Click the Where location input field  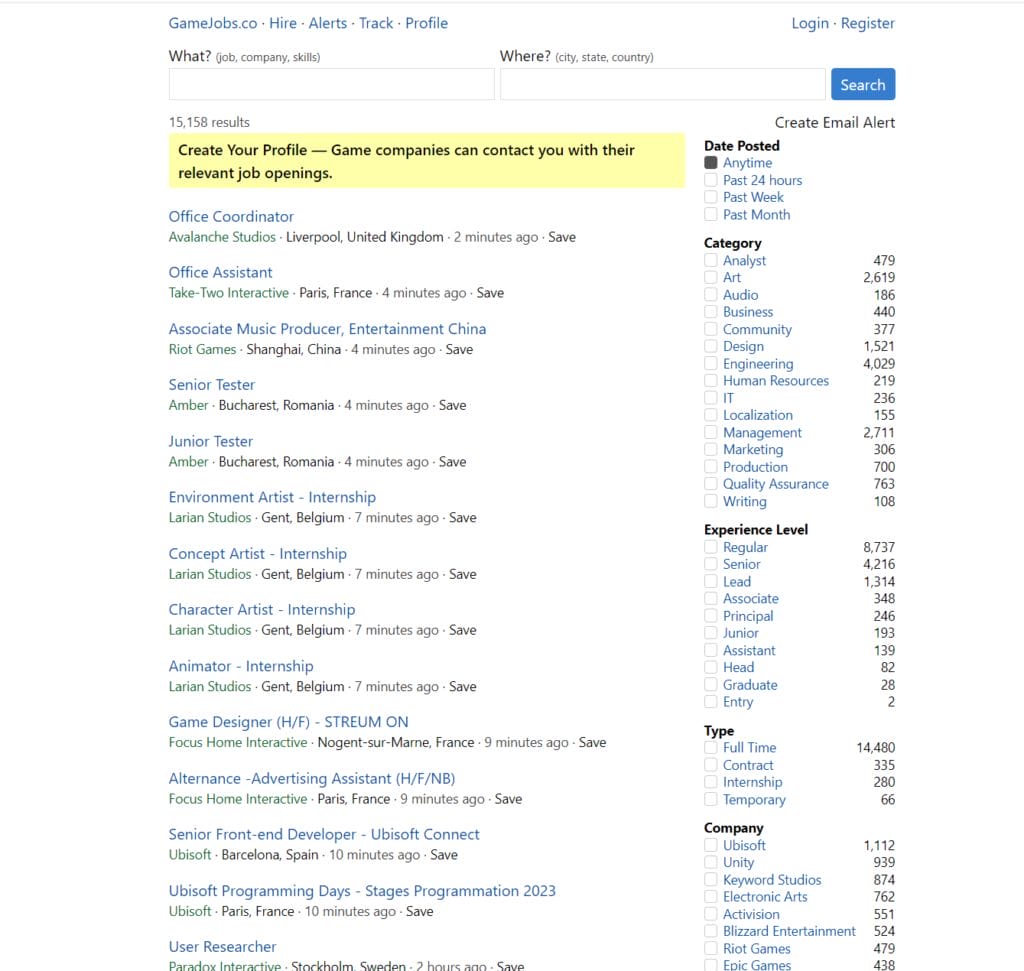(662, 85)
